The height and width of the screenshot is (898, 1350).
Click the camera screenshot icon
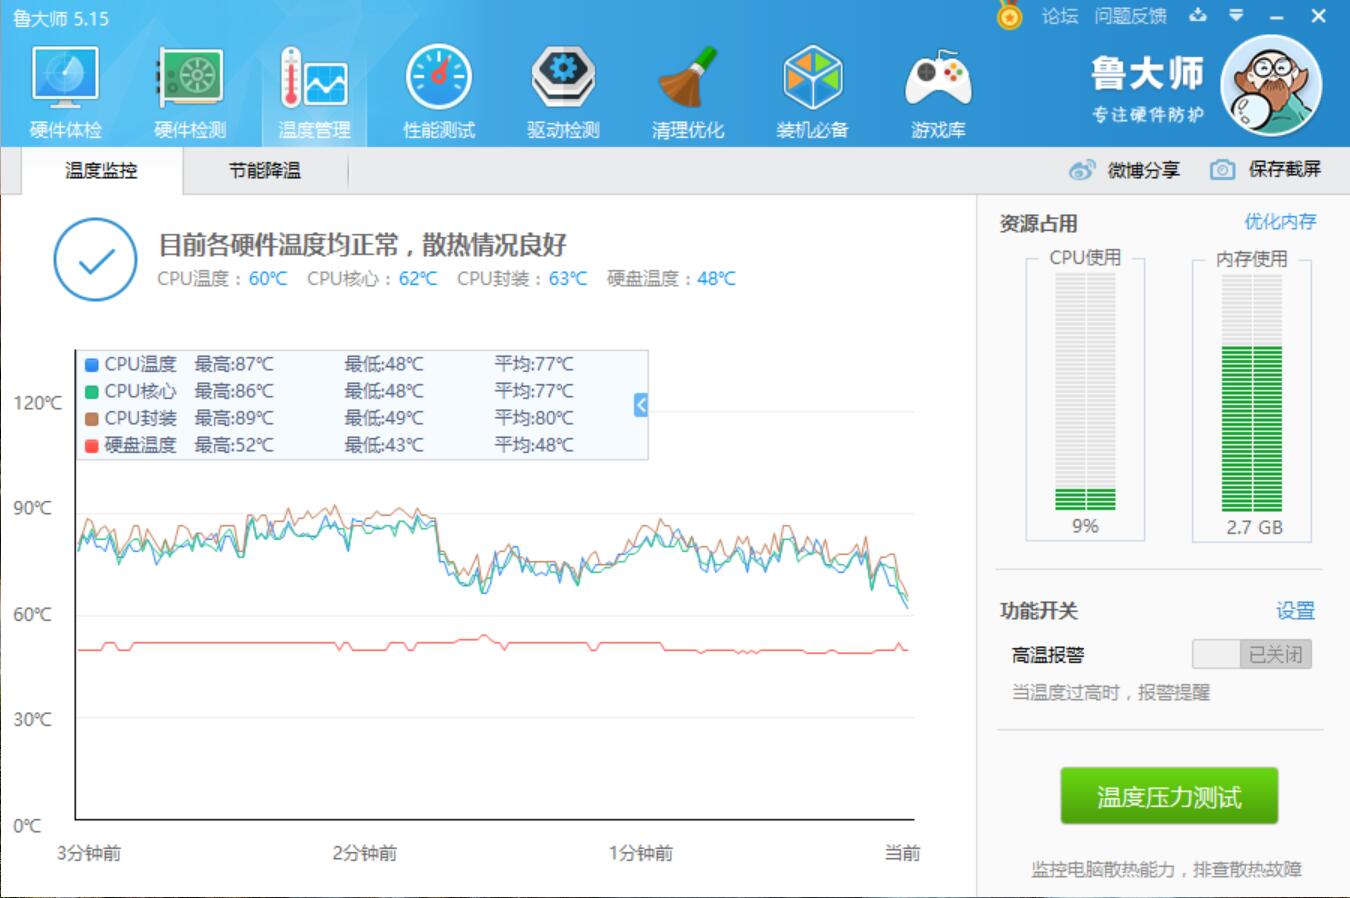click(1221, 170)
